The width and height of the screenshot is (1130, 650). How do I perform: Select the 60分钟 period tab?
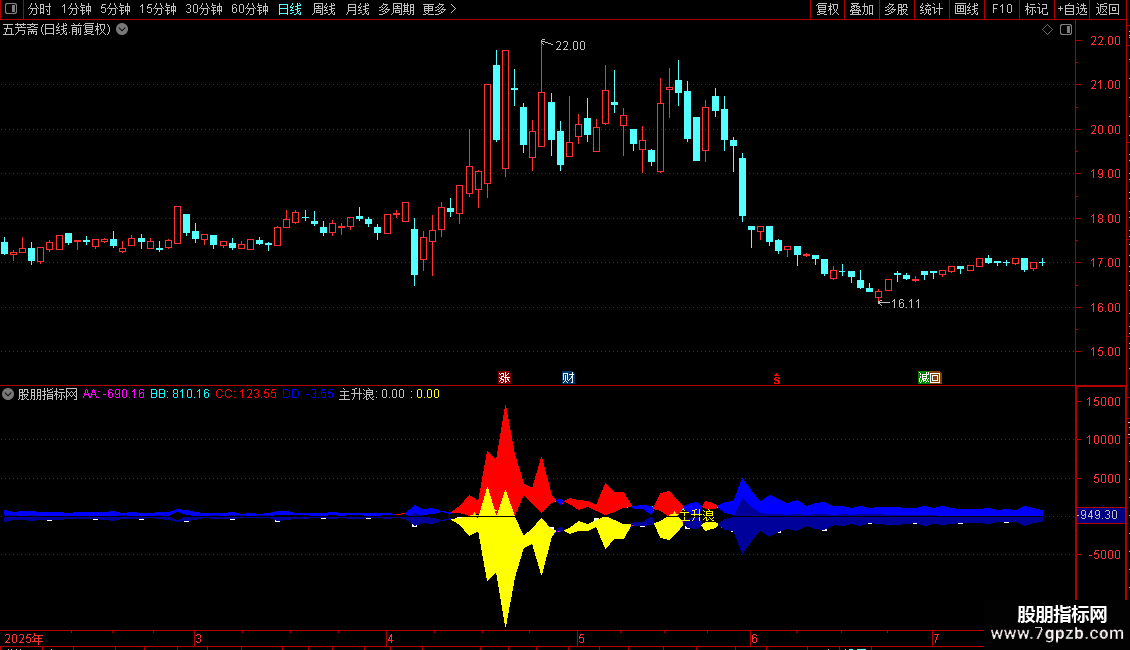click(x=249, y=9)
